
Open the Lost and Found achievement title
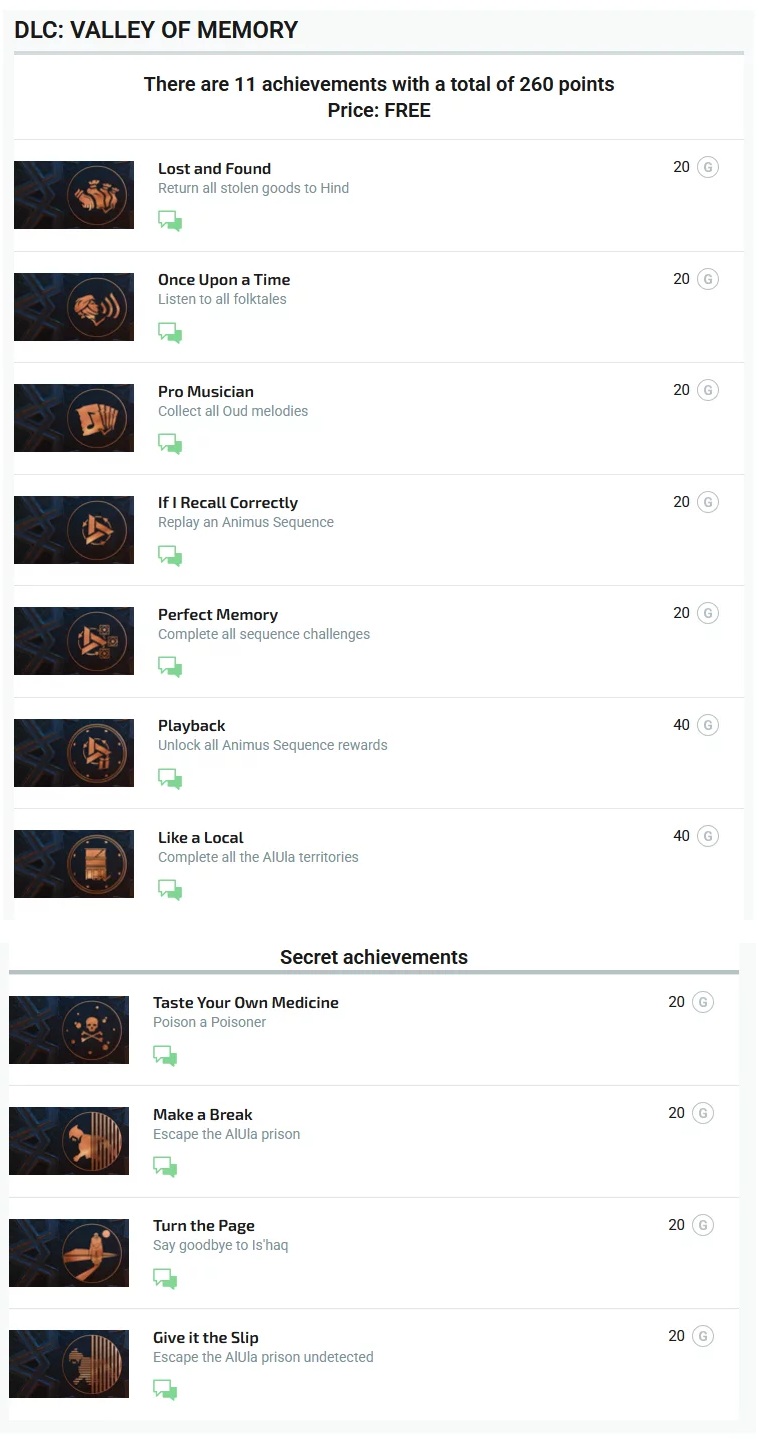coord(214,168)
